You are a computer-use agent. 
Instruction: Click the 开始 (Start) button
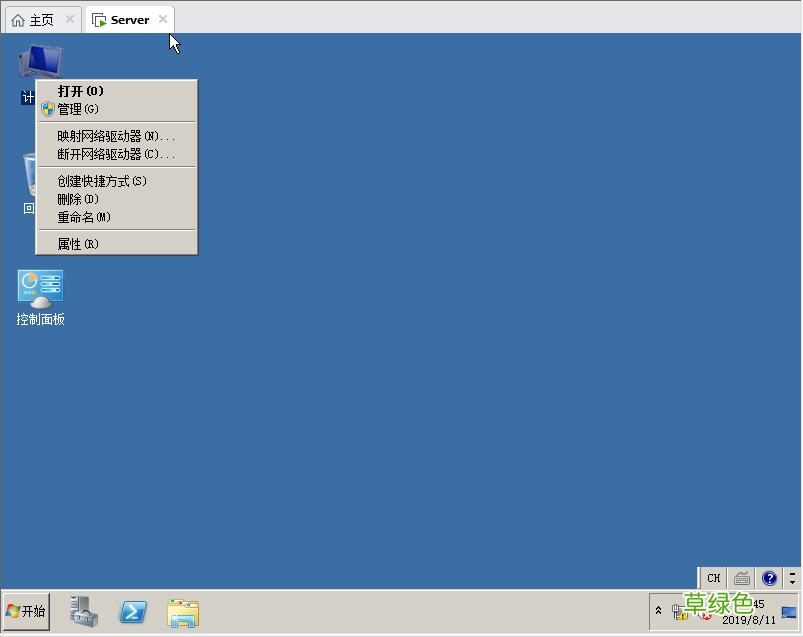point(25,613)
